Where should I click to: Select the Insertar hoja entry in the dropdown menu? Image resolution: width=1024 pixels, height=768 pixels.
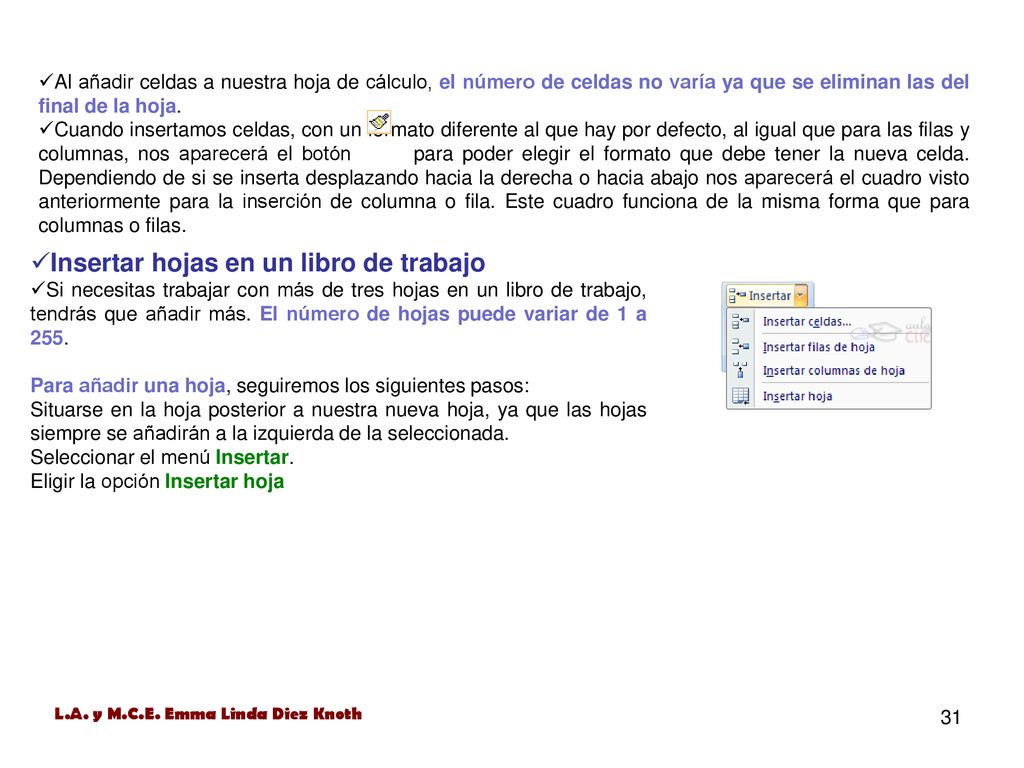click(x=829, y=396)
